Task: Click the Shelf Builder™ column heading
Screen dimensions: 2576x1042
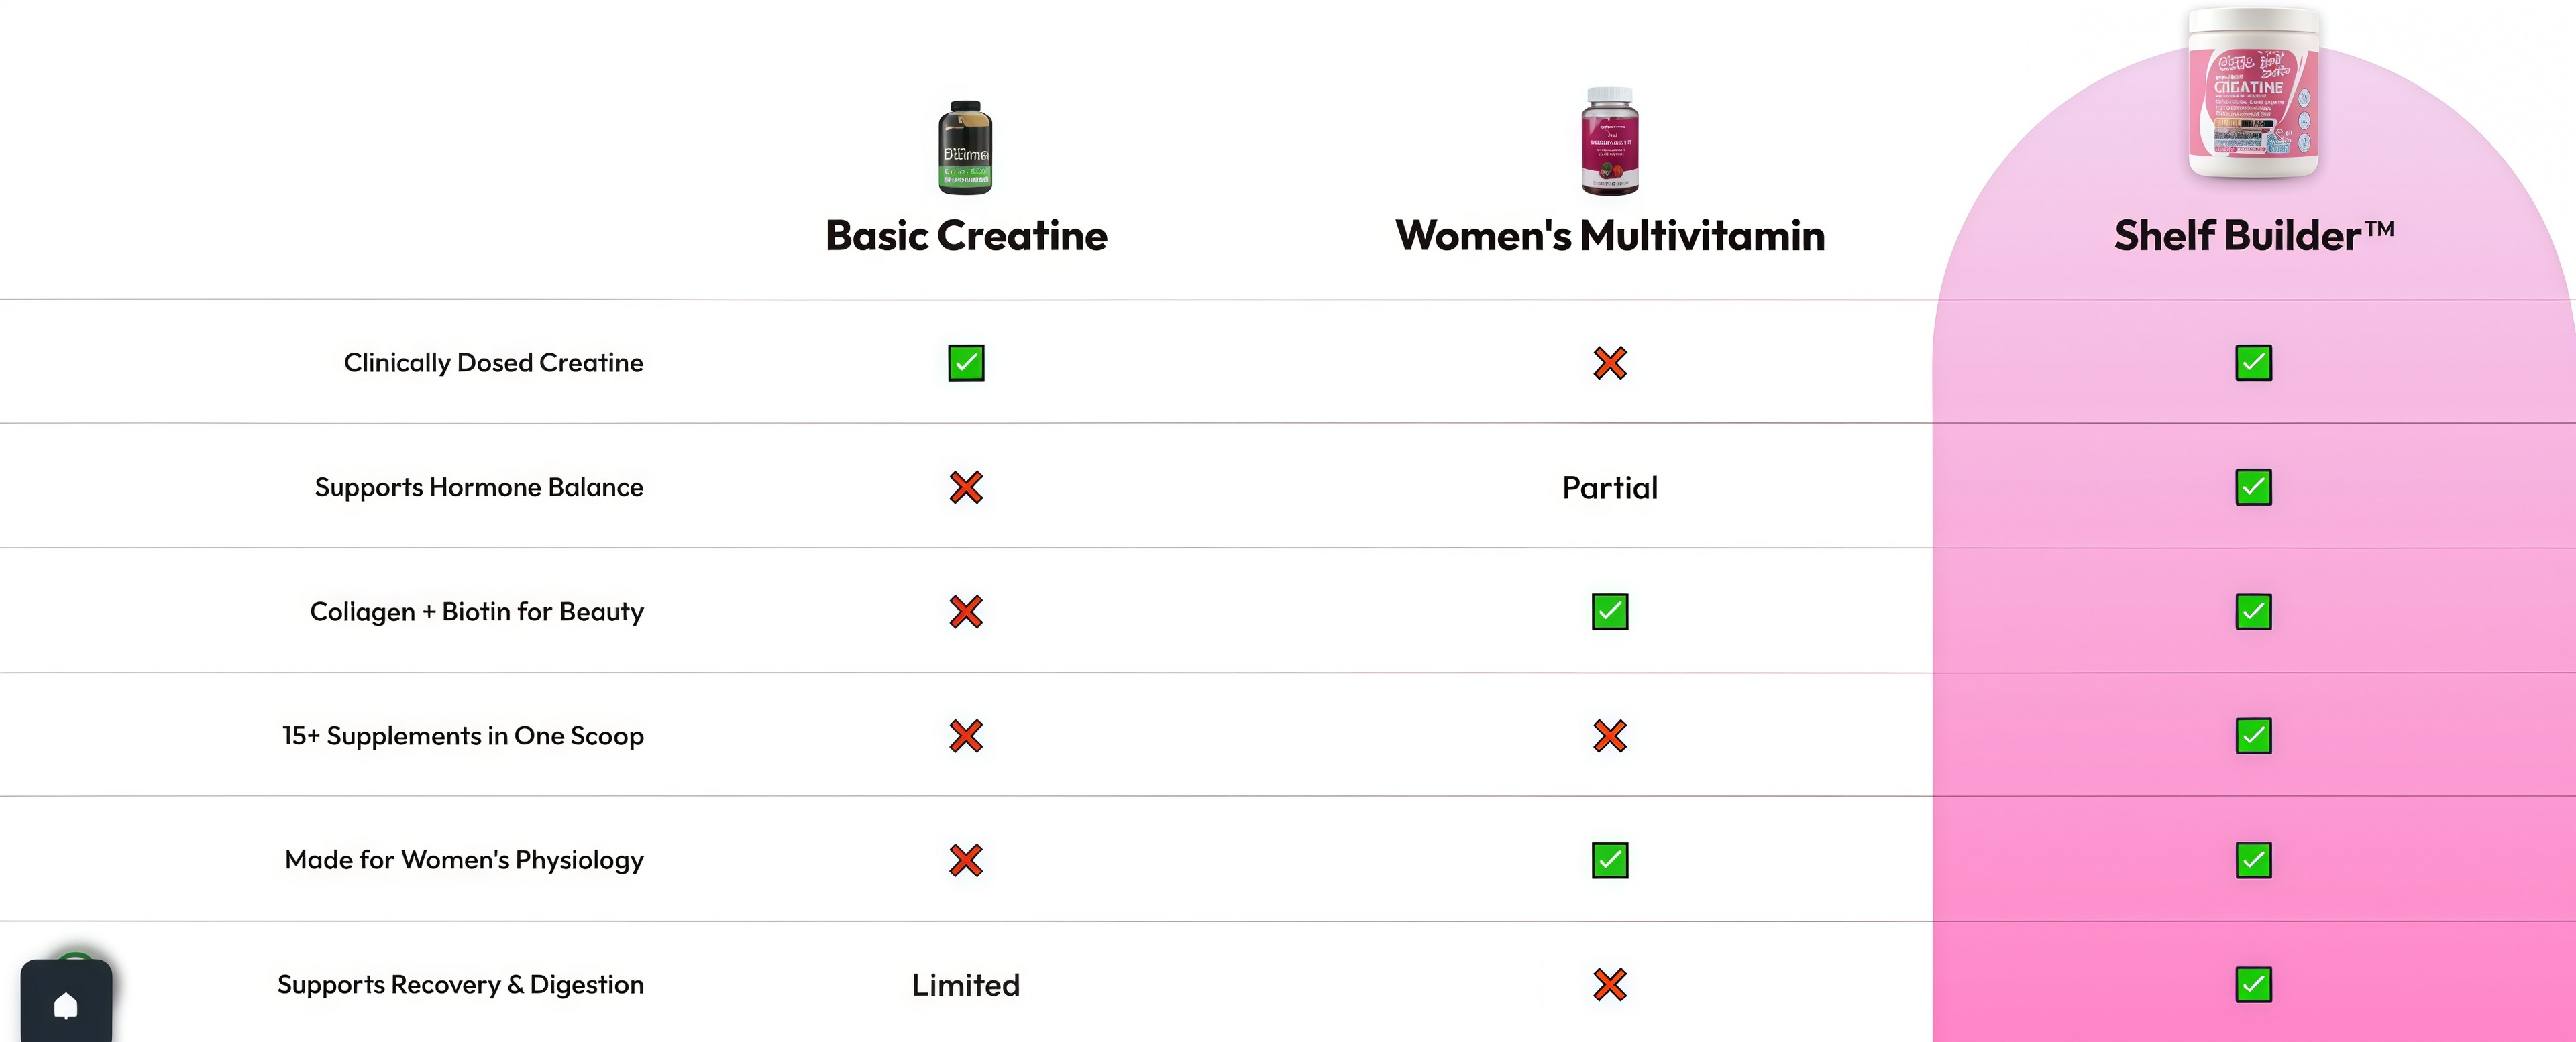Action: [x=2253, y=236]
